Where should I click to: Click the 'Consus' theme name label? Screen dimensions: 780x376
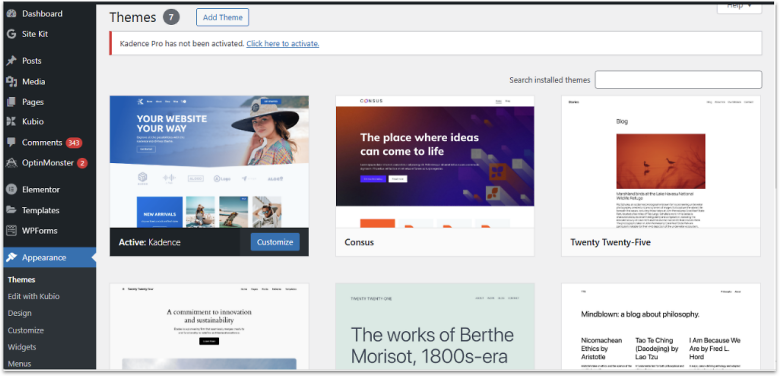(x=359, y=243)
